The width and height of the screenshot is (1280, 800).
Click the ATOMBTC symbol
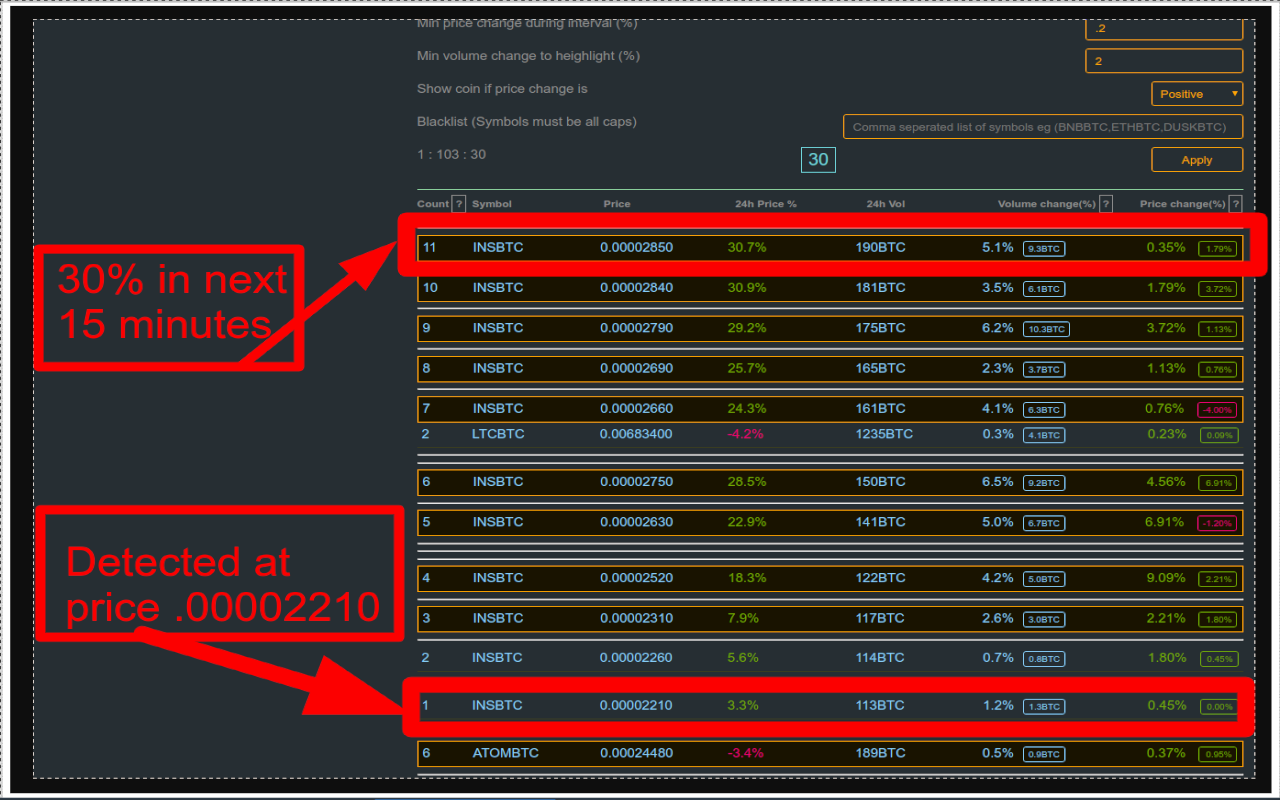coord(505,753)
